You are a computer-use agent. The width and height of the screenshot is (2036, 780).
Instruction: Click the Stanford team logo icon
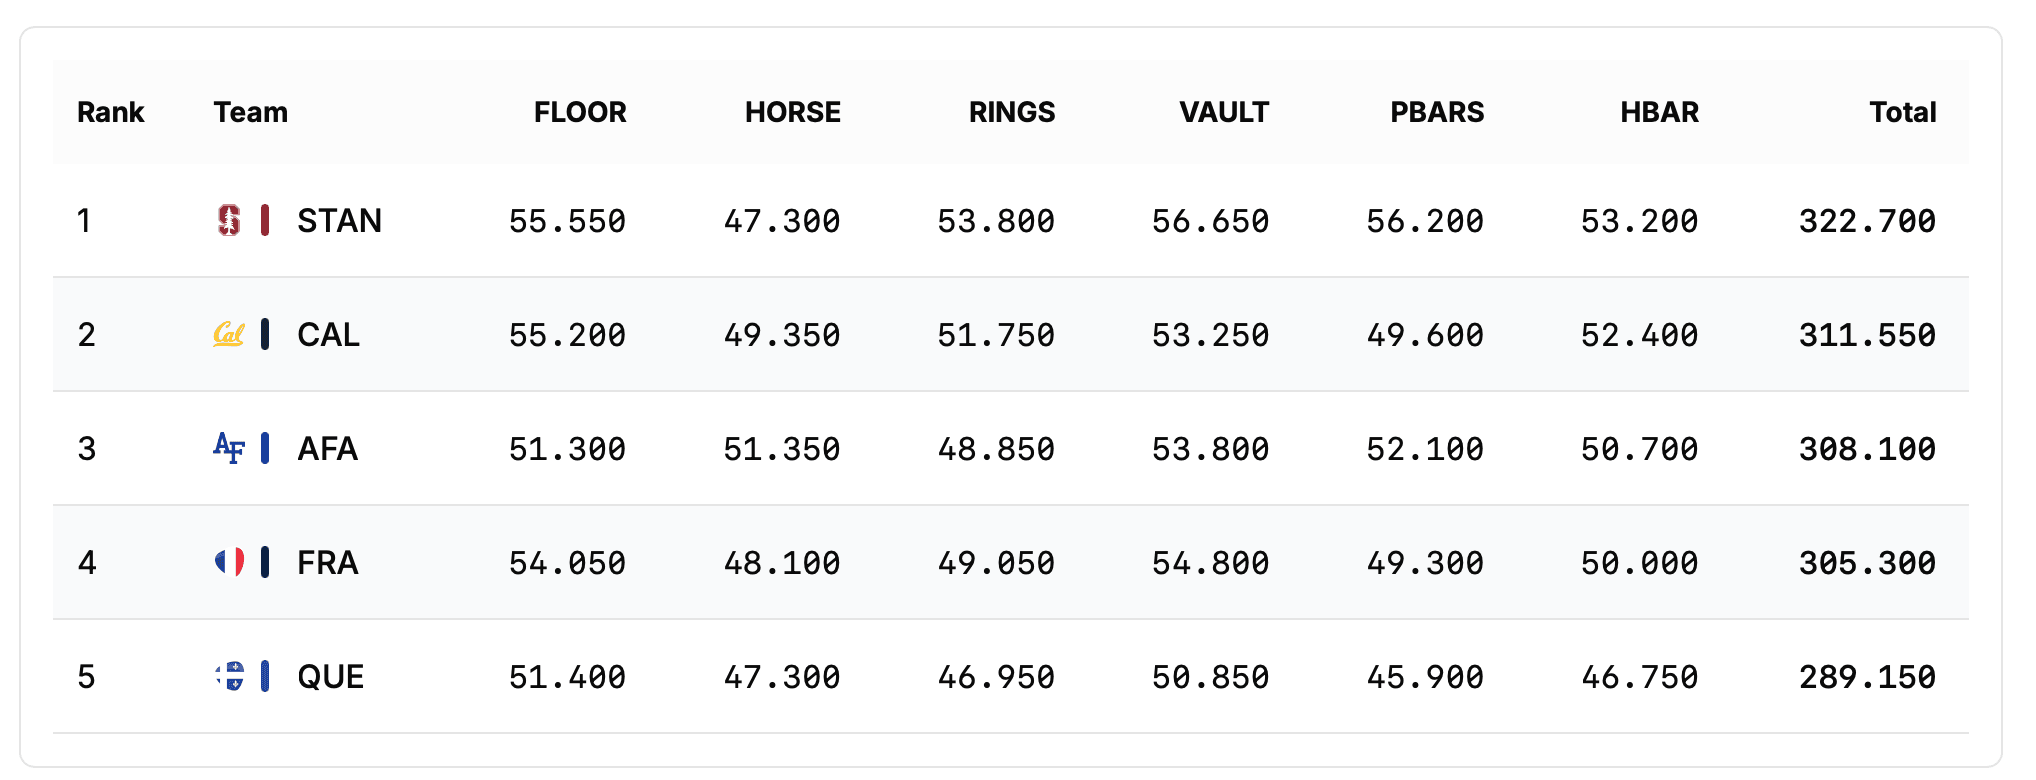(229, 220)
